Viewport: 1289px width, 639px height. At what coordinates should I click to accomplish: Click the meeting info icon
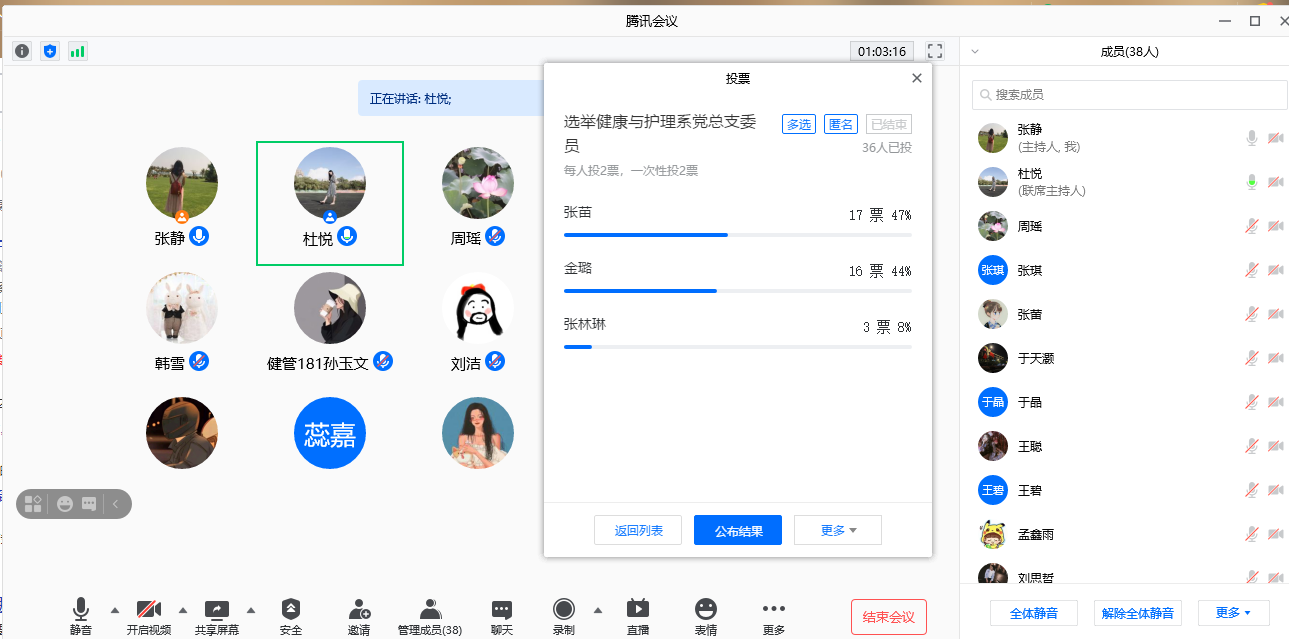[x=21, y=51]
